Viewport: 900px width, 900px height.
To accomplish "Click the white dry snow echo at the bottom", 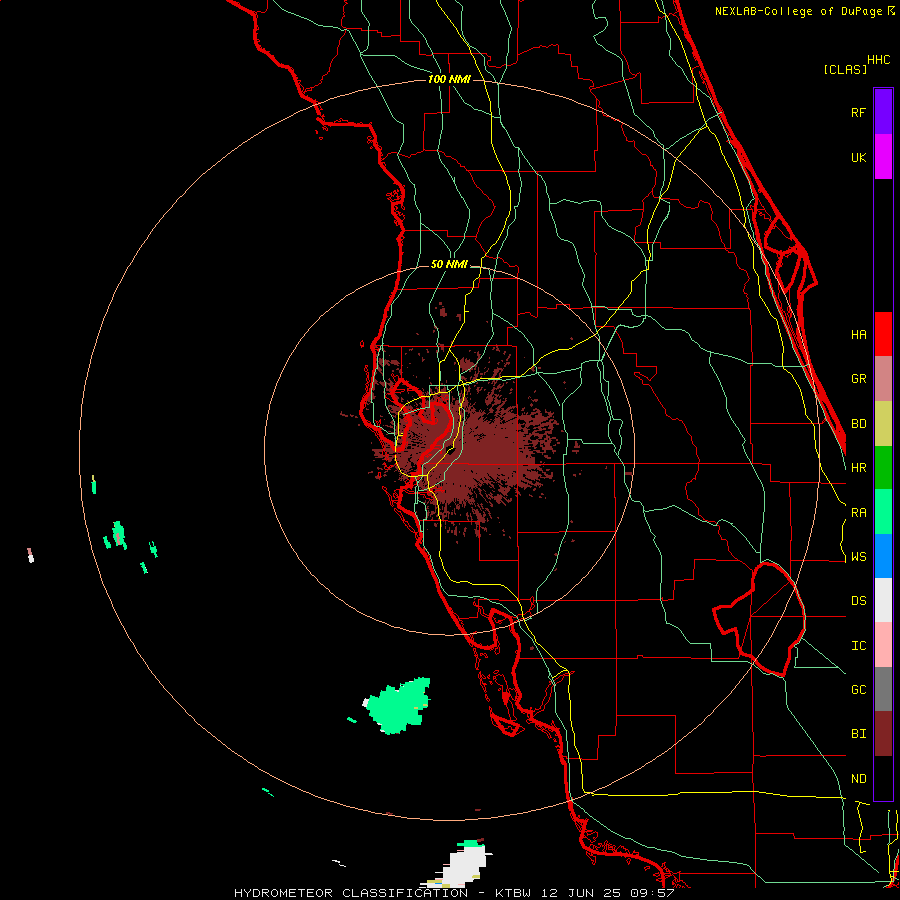I will click(466, 867).
